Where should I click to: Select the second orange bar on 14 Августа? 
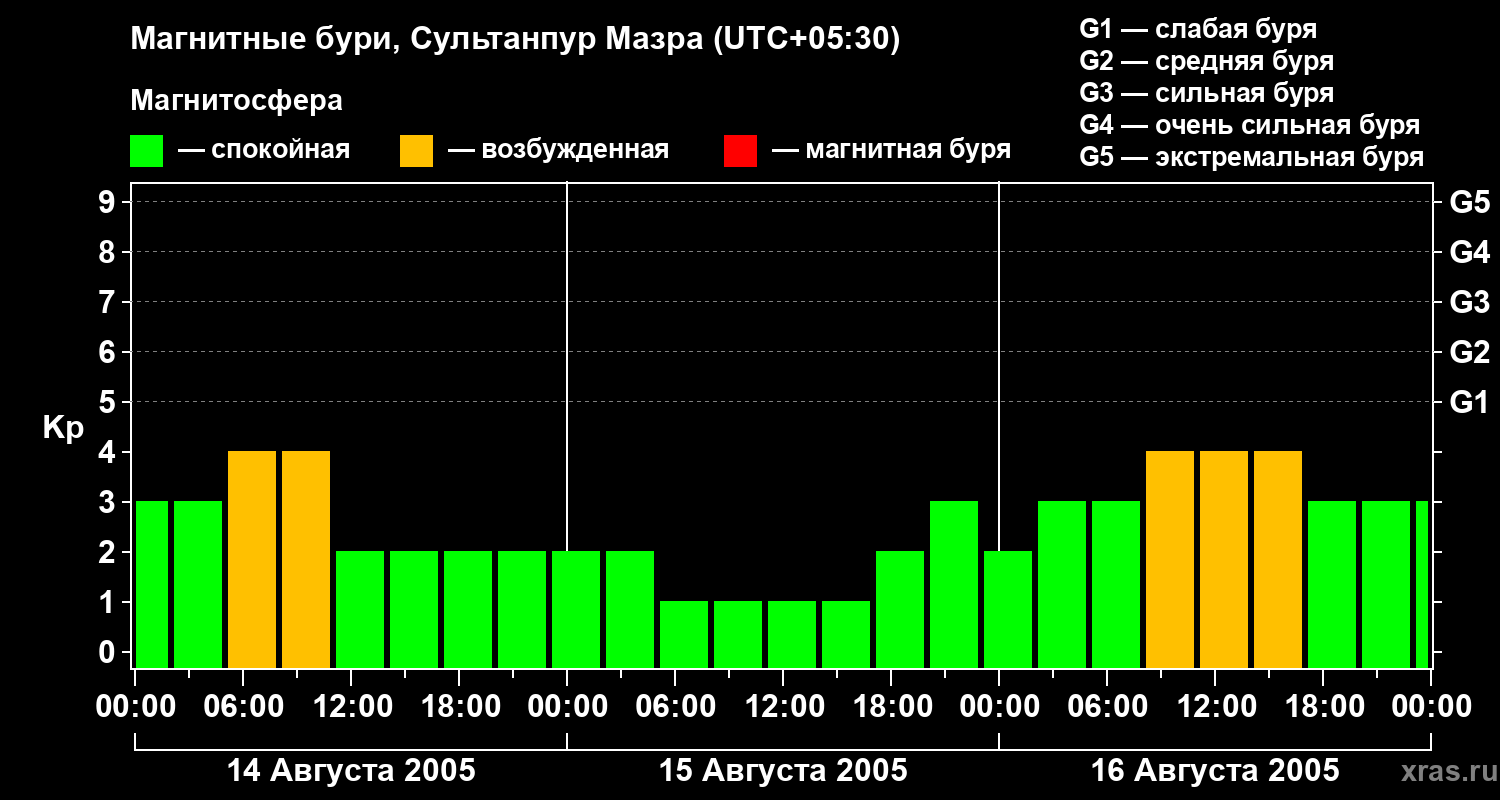tap(306, 560)
